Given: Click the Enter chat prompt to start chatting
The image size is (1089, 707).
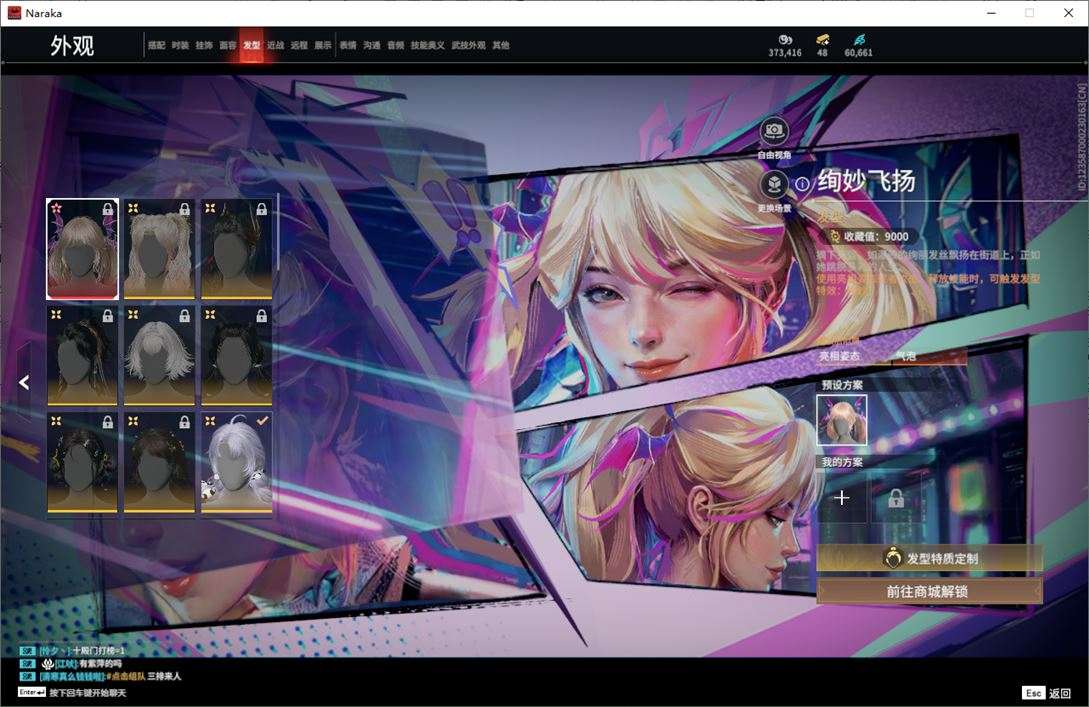Looking at the screenshot, I should coord(72,692).
